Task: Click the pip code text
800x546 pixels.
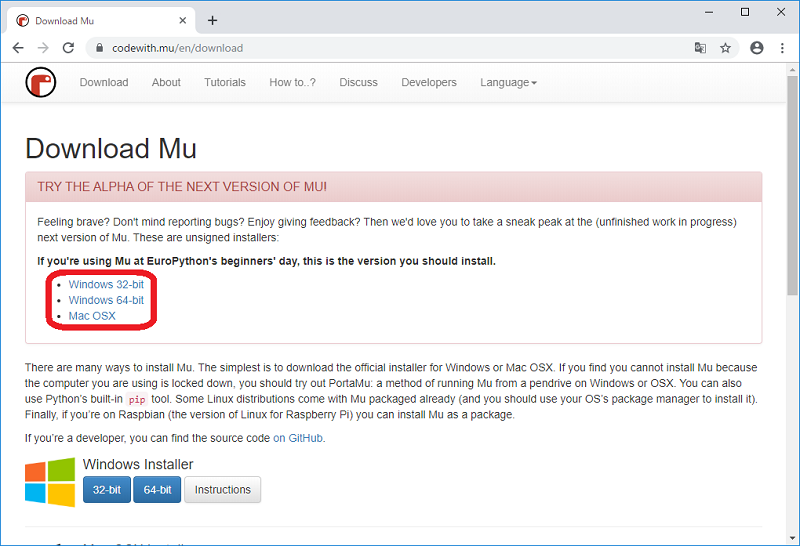Action: (137, 400)
